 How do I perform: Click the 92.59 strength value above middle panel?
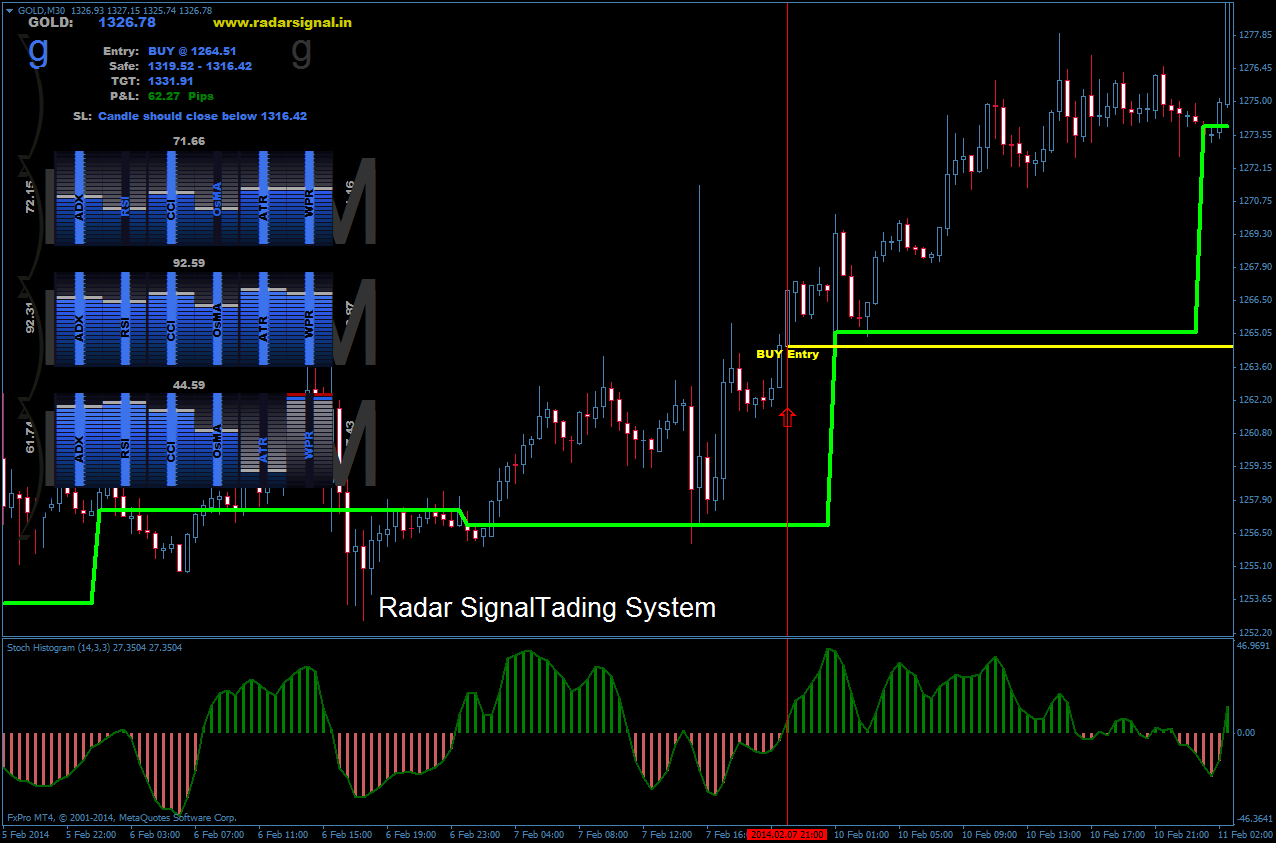click(x=189, y=263)
